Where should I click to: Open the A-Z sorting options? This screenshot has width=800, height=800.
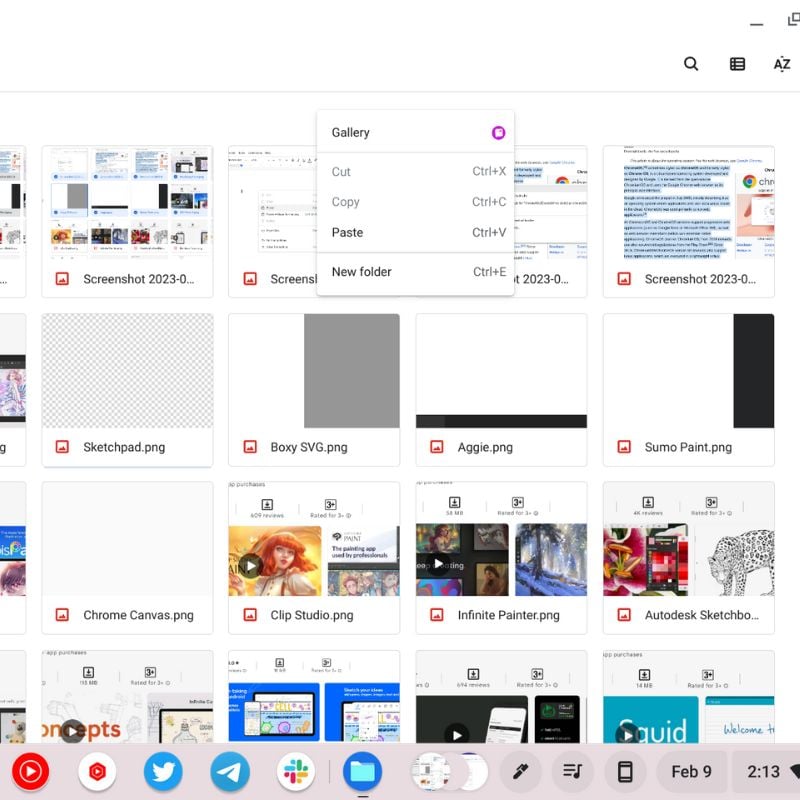point(782,63)
